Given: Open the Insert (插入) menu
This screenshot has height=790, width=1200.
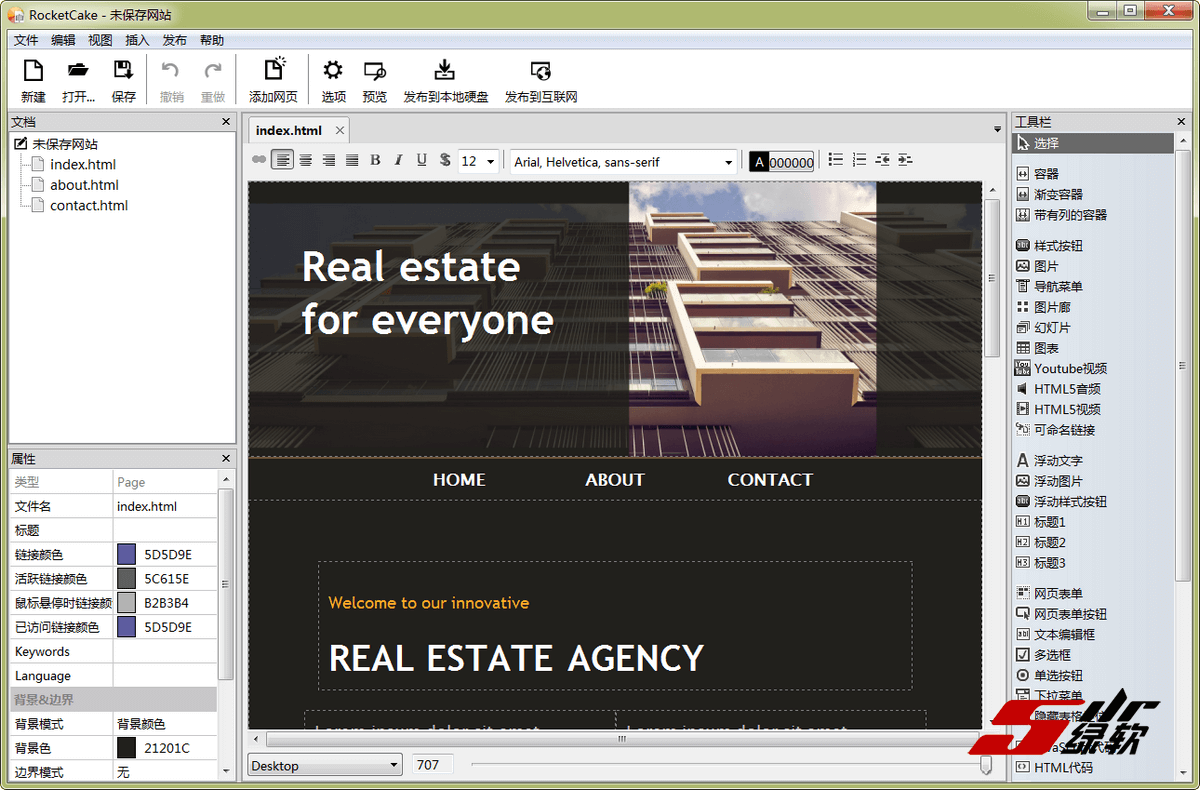Looking at the screenshot, I should (x=137, y=40).
